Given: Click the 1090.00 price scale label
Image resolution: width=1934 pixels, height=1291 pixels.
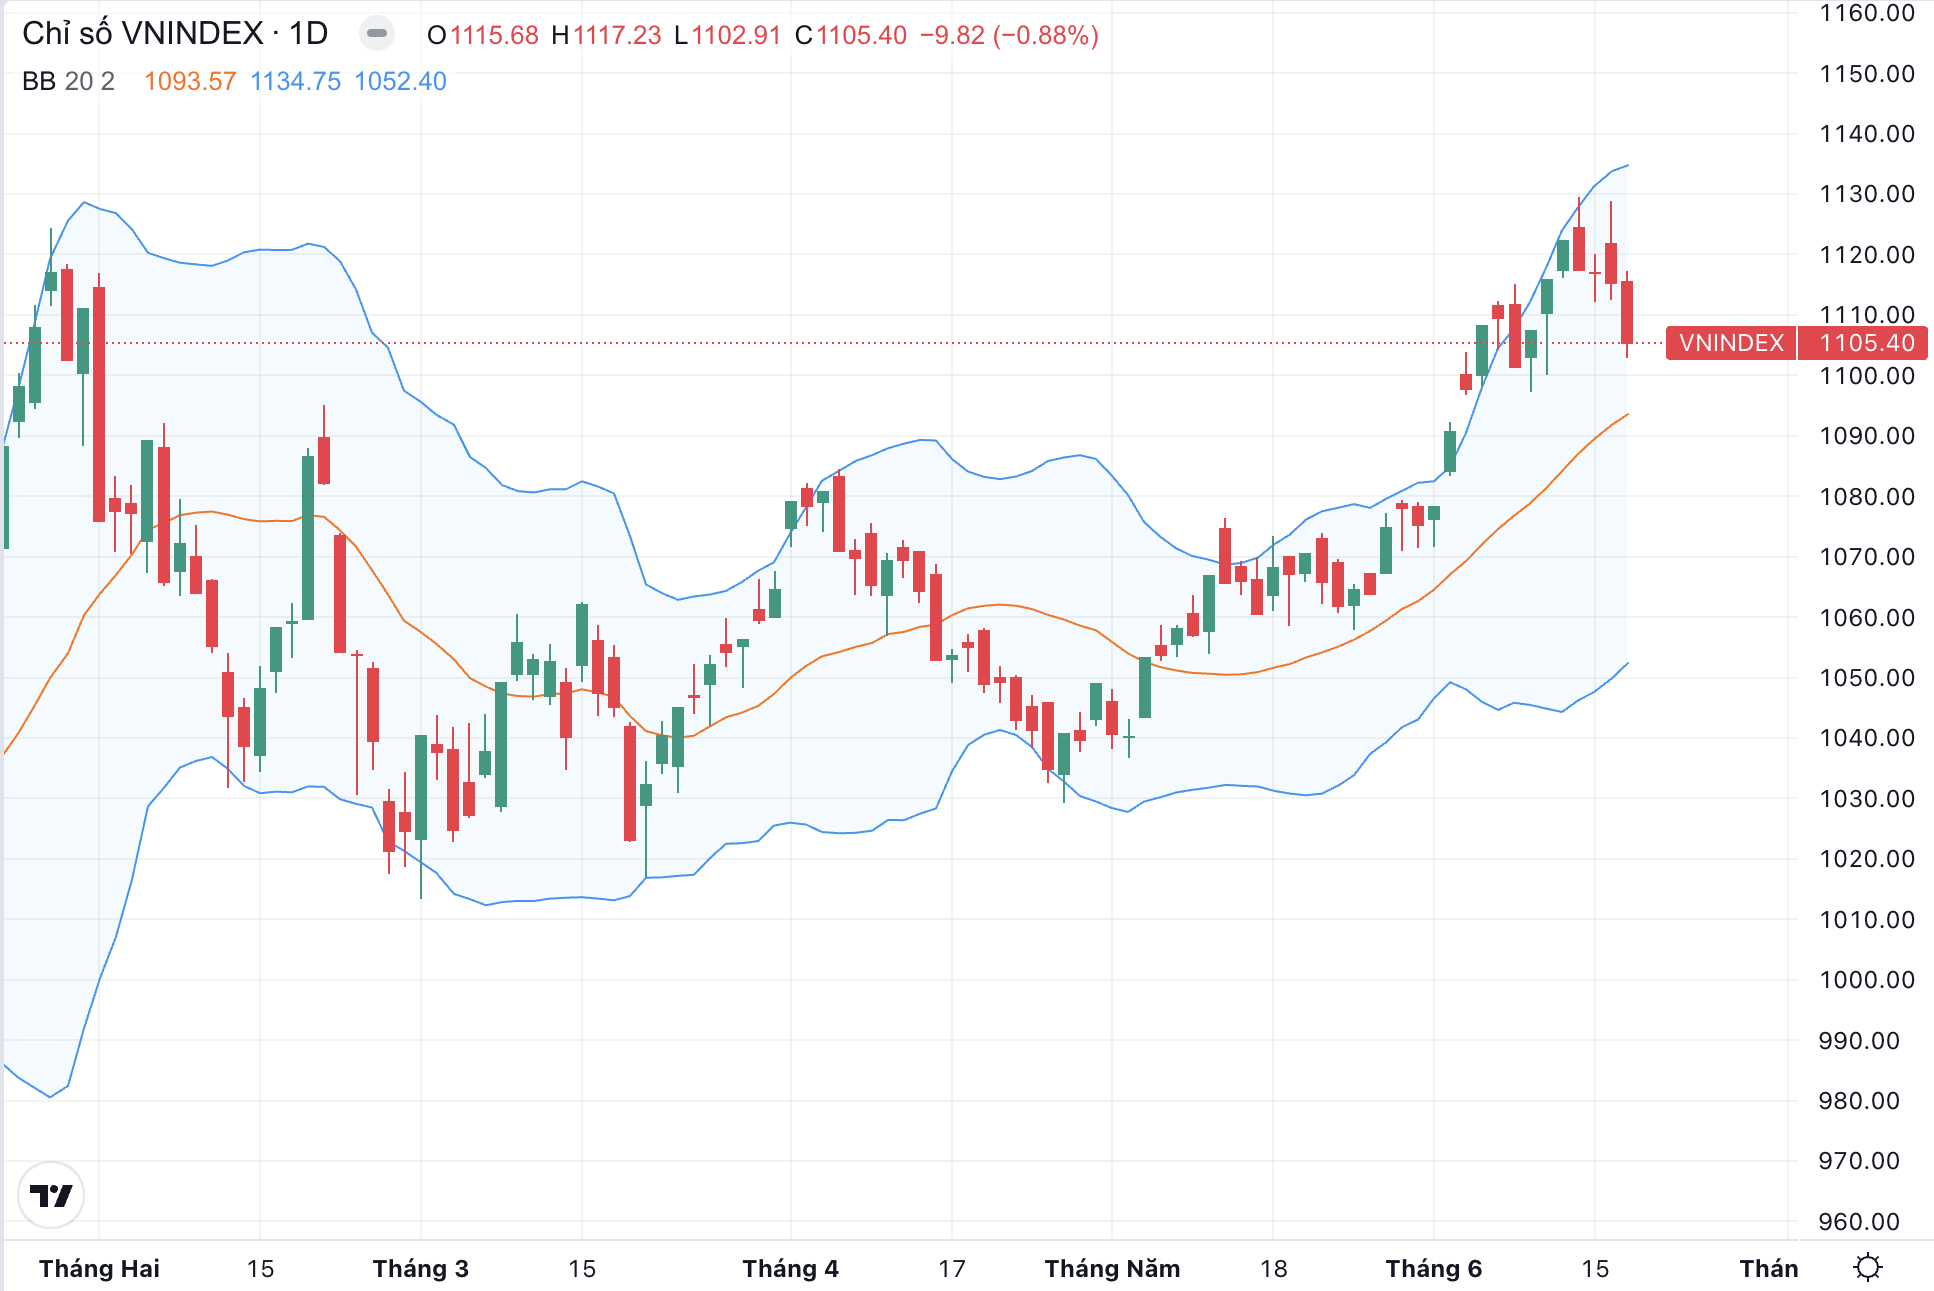Looking at the screenshot, I should click(x=1866, y=436).
